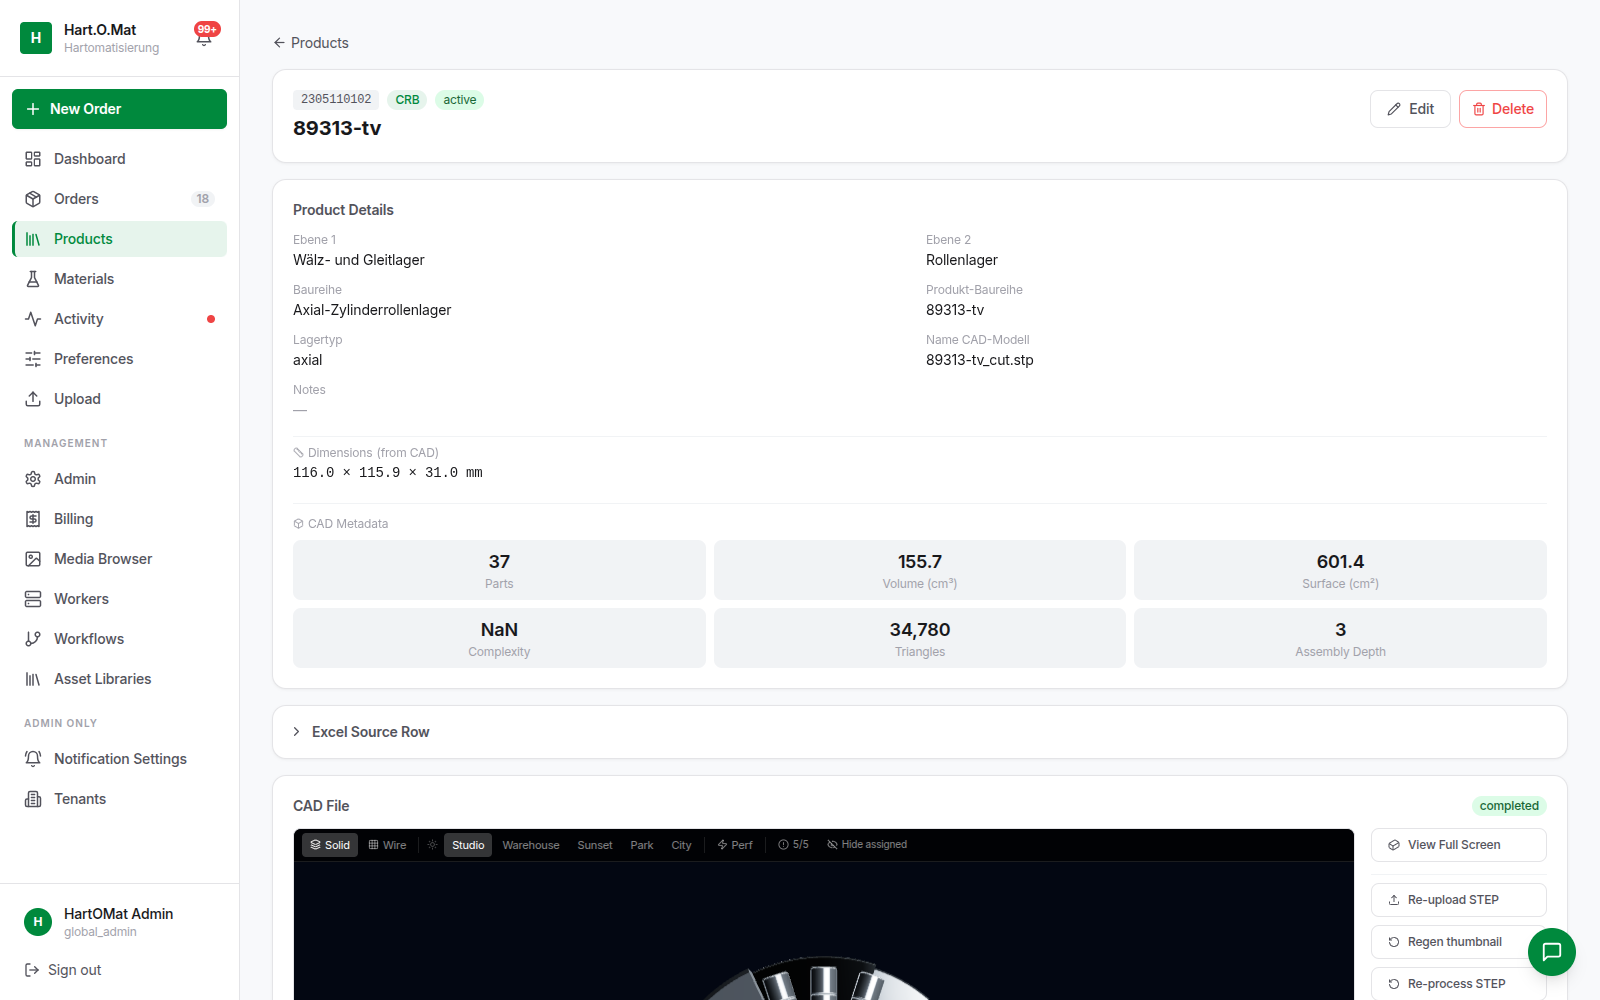Click the New Order button
1600x1000 pixels.
pyautogui.click(x=119, y=109)
